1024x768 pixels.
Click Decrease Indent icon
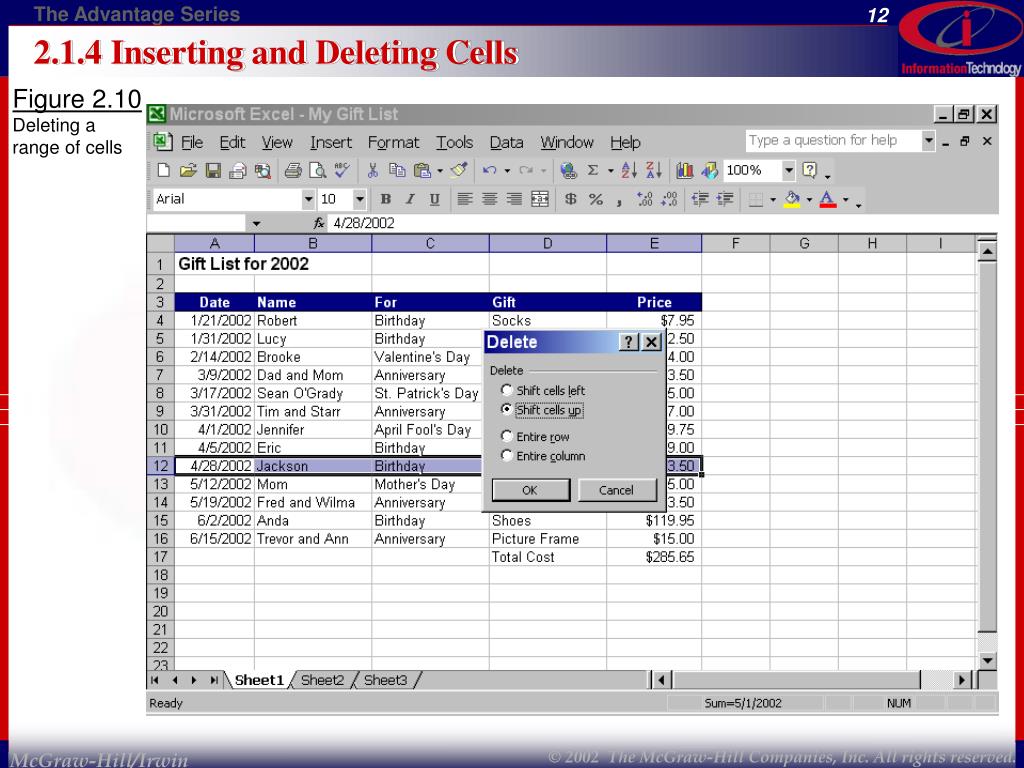[700, 199]
